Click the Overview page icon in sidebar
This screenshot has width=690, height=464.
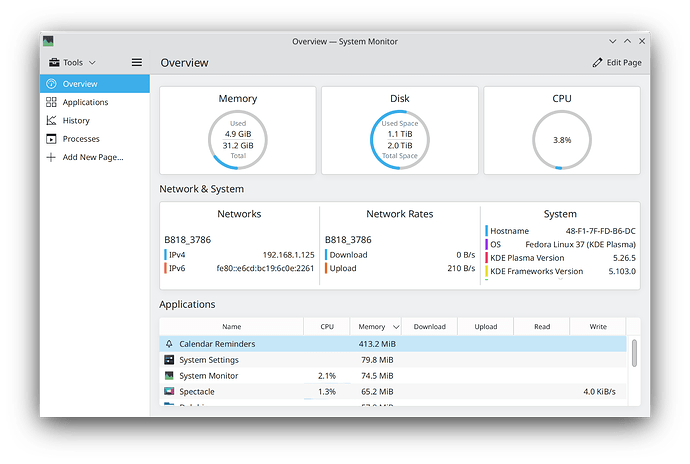point(51,84)
